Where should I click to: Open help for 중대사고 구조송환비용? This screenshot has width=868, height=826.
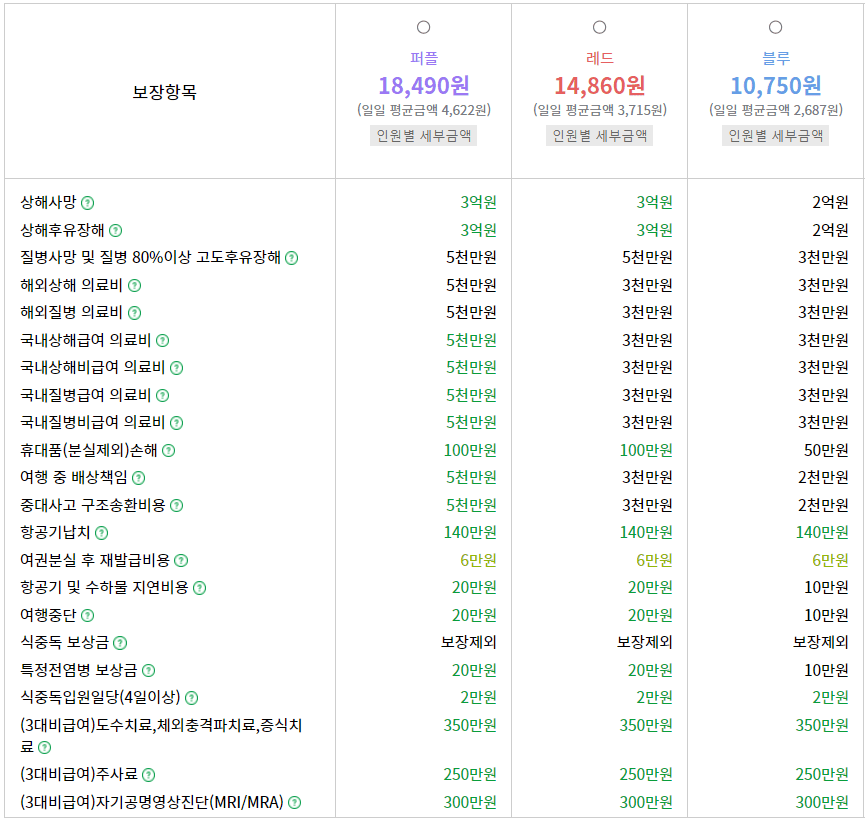click(176, 505)
